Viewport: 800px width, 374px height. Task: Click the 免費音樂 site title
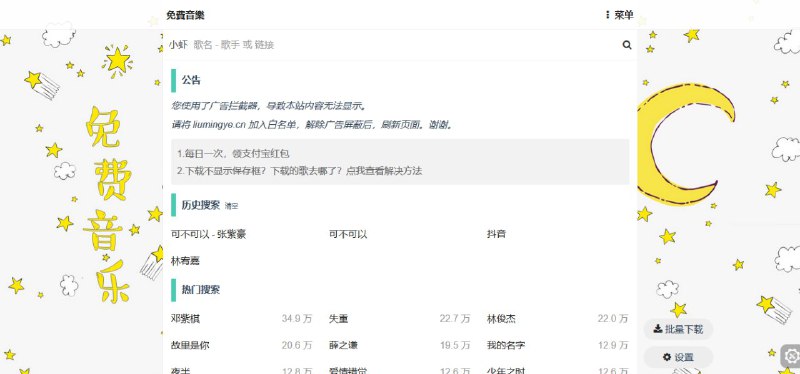pos(185,15)
